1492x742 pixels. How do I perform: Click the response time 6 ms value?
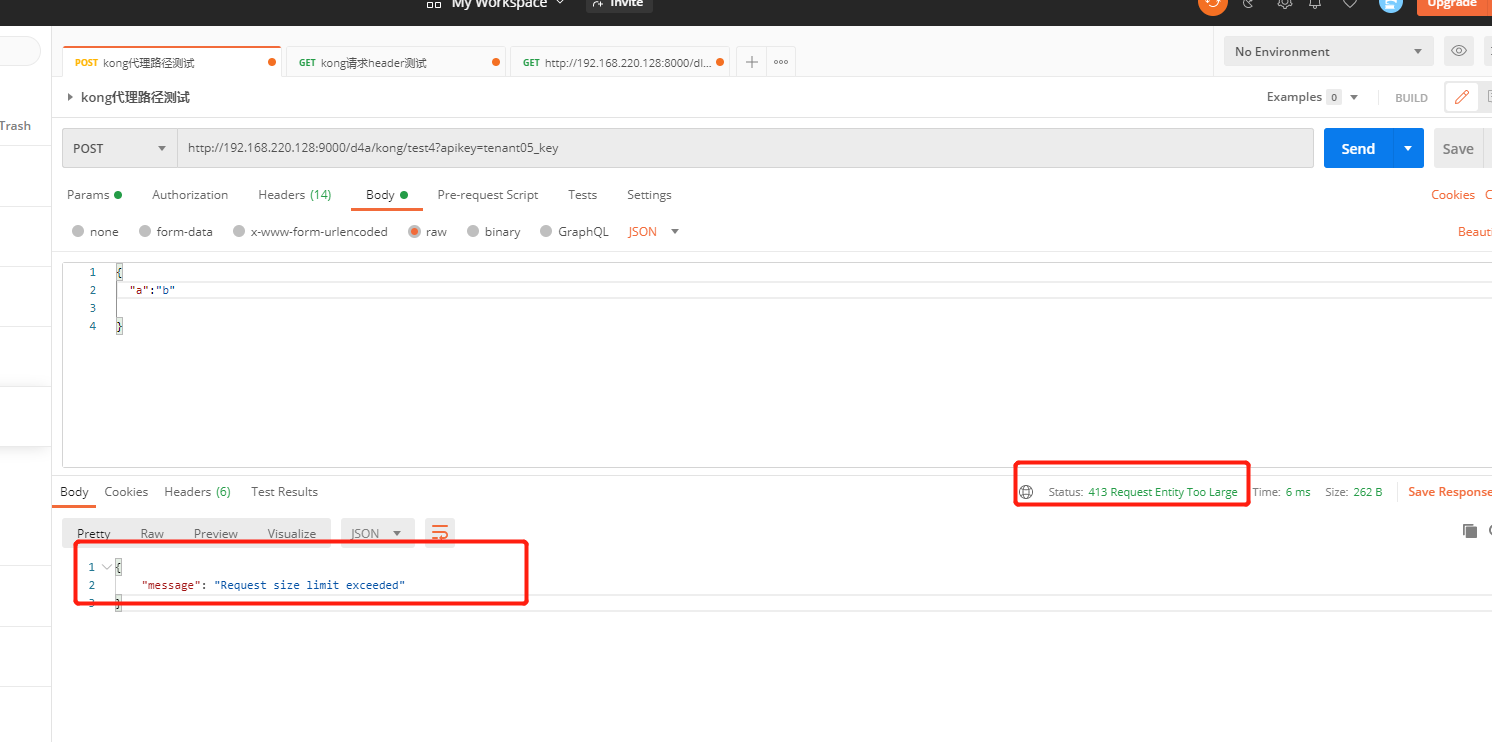tap(1298, 492)
